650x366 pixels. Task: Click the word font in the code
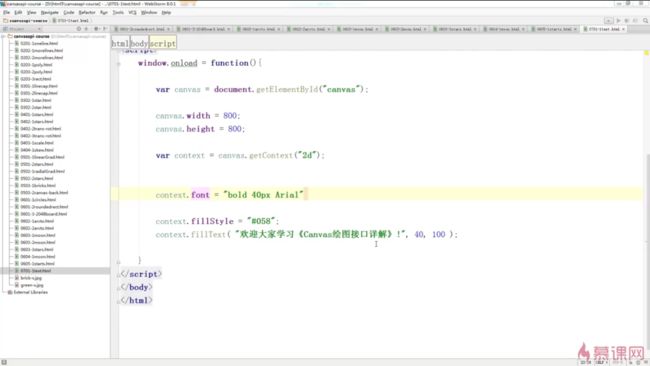200,195
